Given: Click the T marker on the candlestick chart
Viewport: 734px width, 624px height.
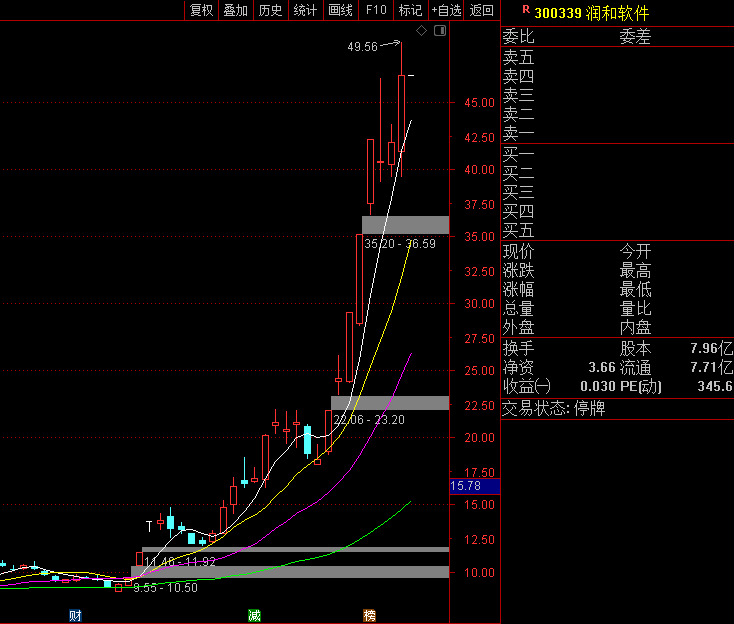Looking at the screenshot, I should [149, 527].
